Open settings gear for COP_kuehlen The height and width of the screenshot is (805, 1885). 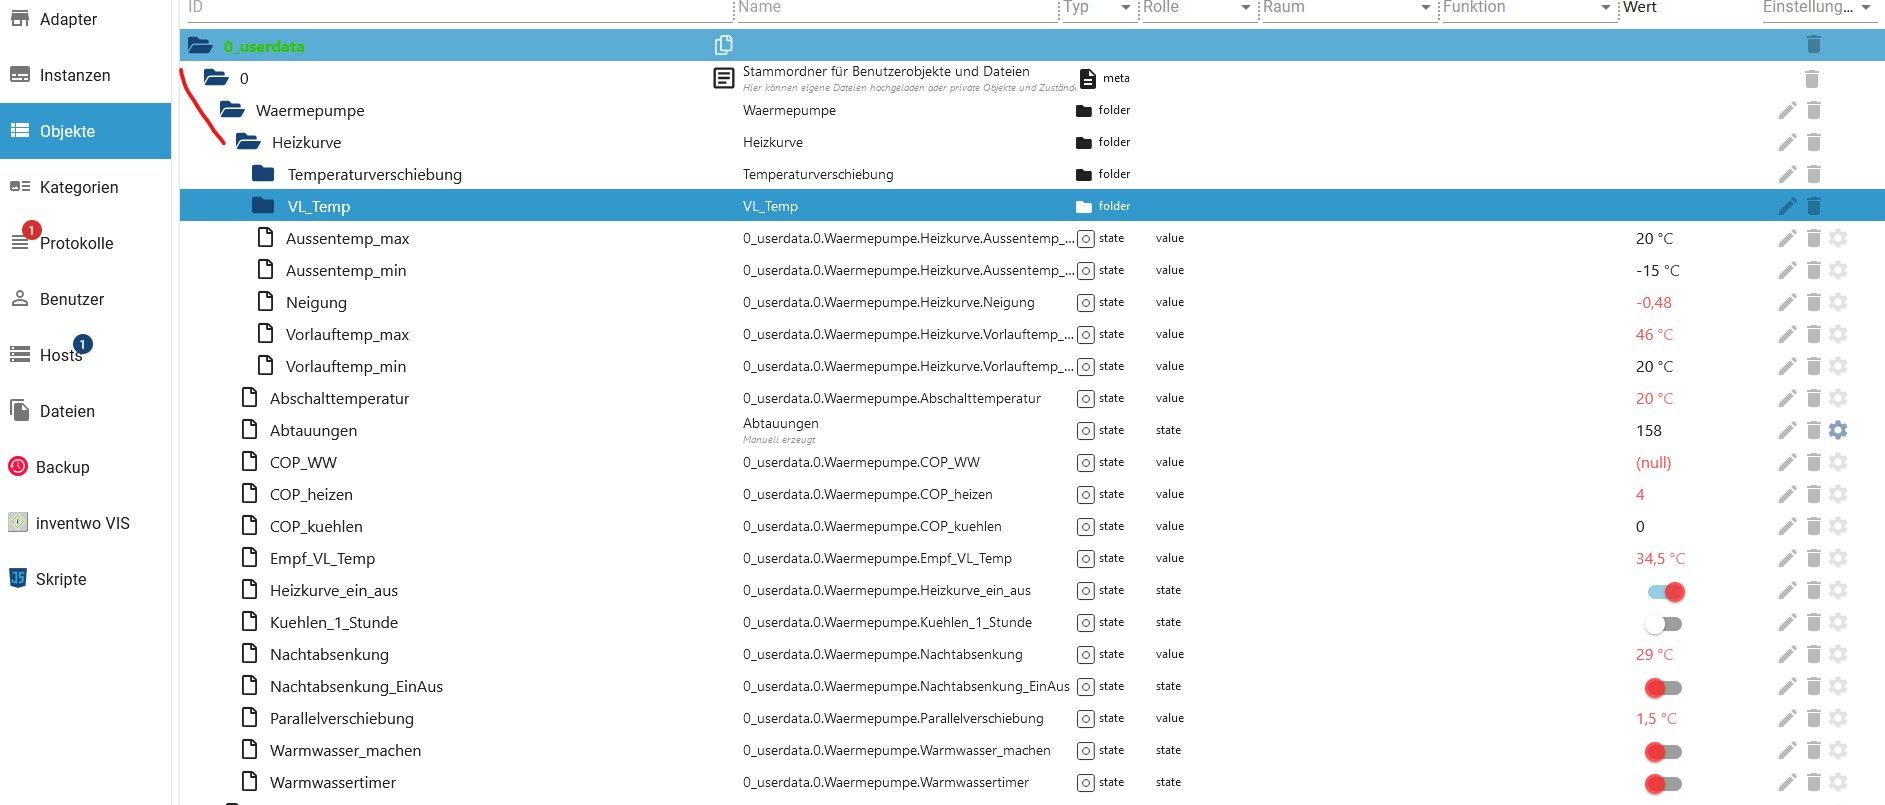pos(1838,526)
